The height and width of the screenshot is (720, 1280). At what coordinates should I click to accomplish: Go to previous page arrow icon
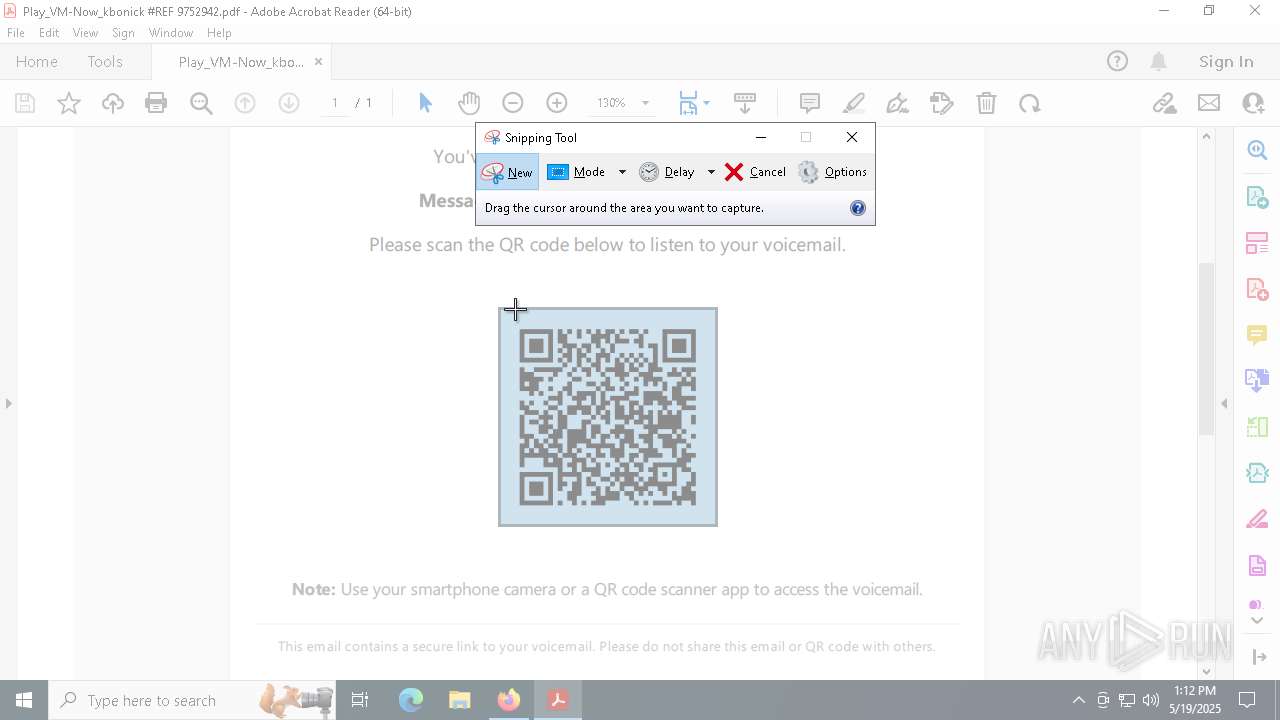(245, 103)
